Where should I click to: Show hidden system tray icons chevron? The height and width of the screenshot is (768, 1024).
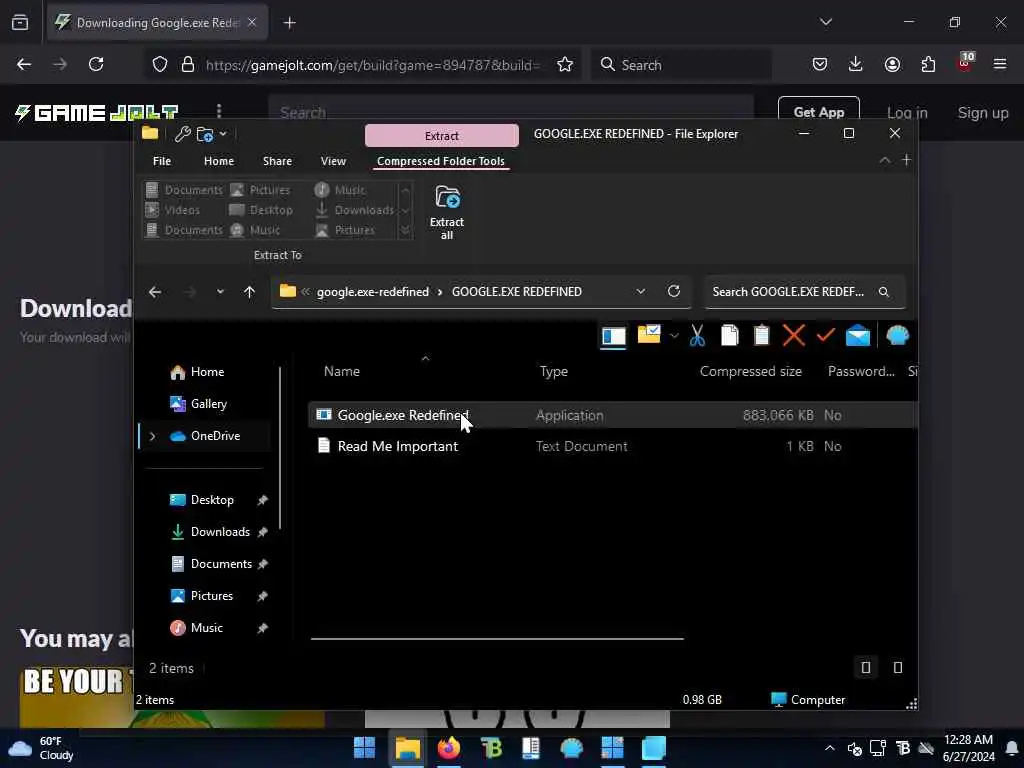coord(829,748)
